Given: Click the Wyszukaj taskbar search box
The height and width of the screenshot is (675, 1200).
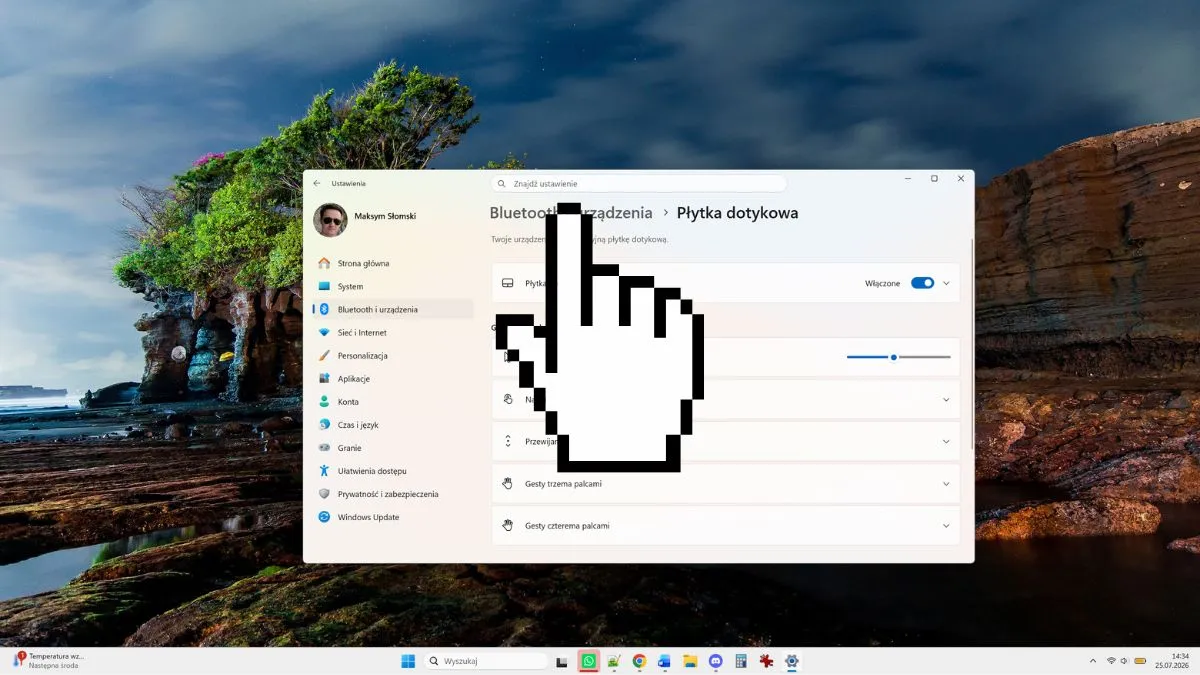Looking at the screenshot, I should click(486, 661).
